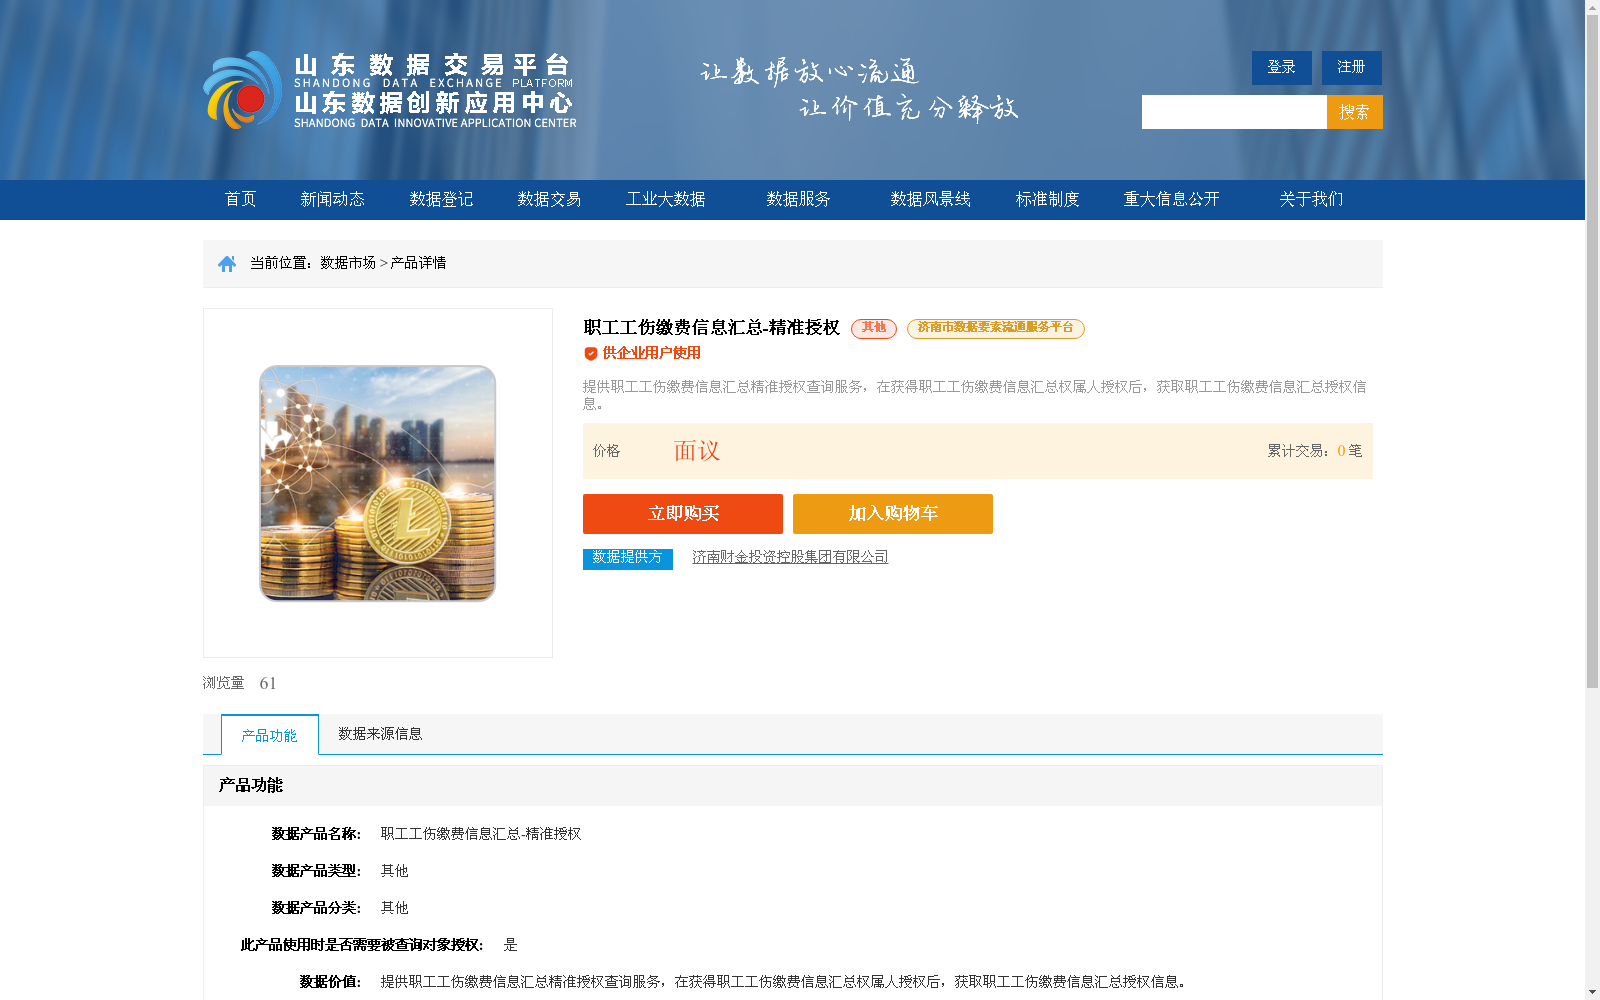Viewport: 1600px width, 1000px height.
Task: Click the 数据产品类型 label
Action: coord(316,871)
